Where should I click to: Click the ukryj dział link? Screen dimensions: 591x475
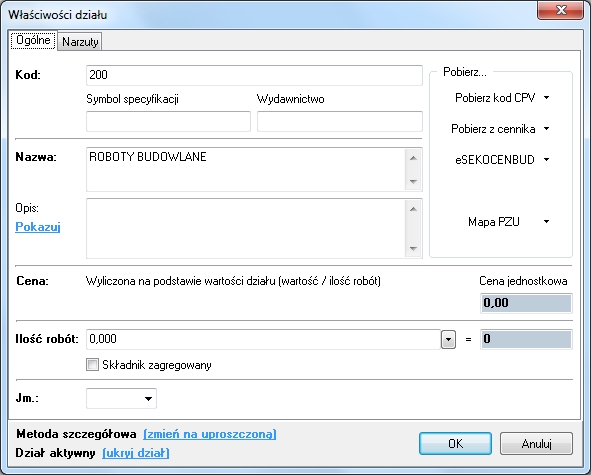[x=136, y=453]
